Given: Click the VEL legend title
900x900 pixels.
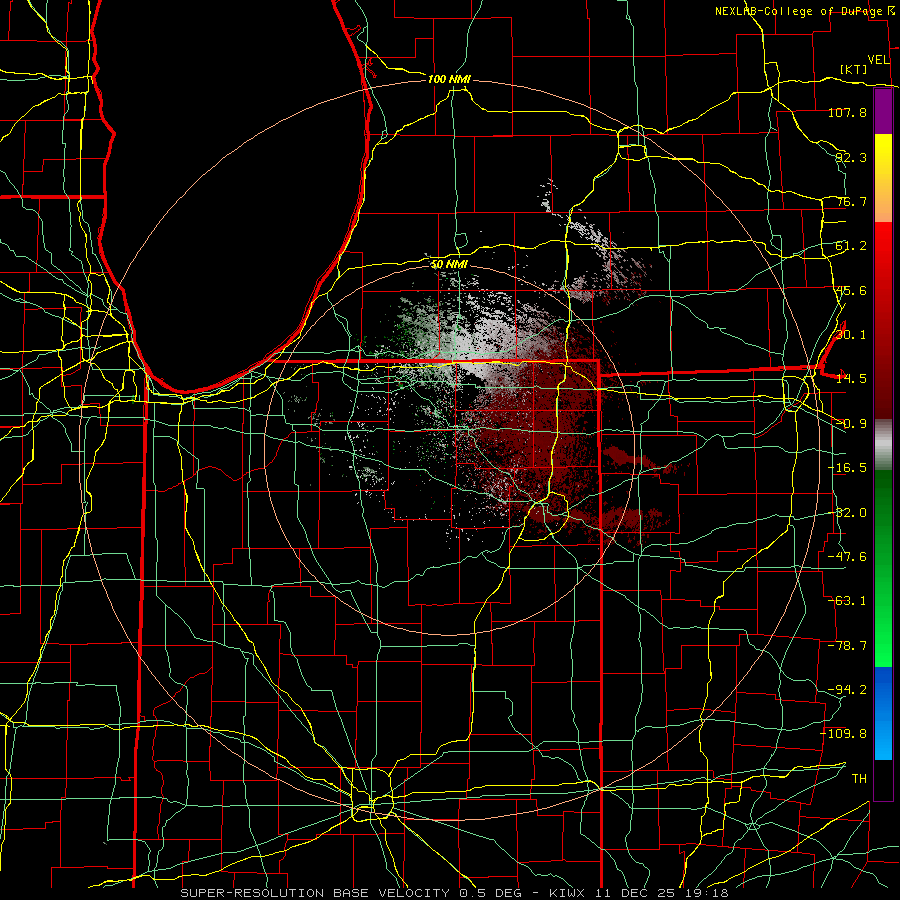Looking at the screenshot, I should [879, 60].
